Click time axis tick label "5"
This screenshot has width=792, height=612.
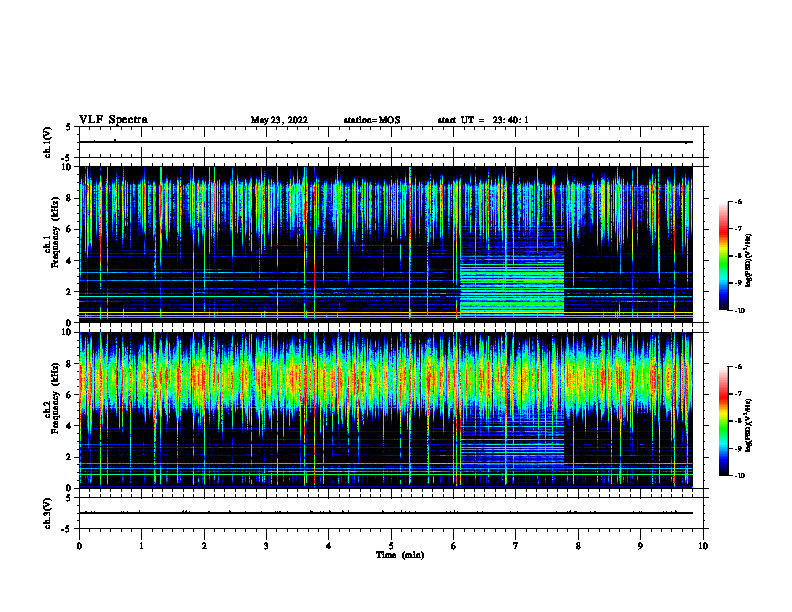(391, 546)
